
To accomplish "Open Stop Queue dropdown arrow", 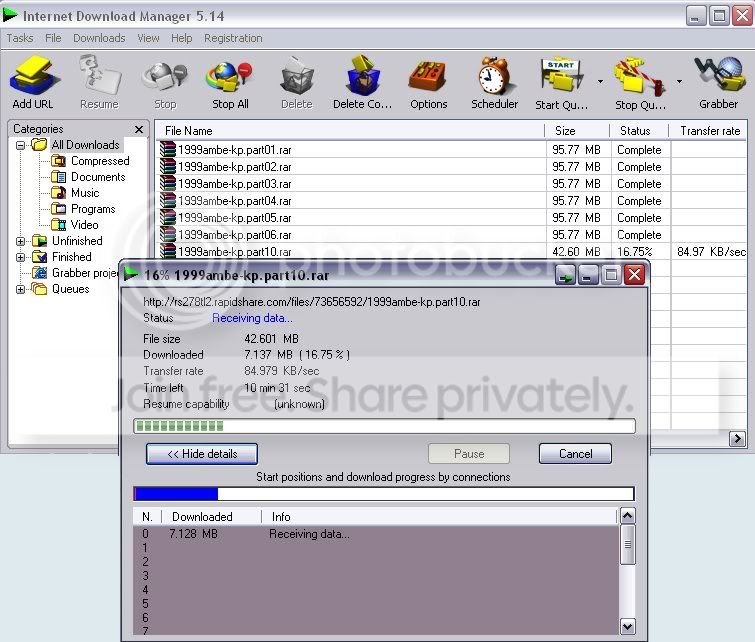I will tap(679, 81).
